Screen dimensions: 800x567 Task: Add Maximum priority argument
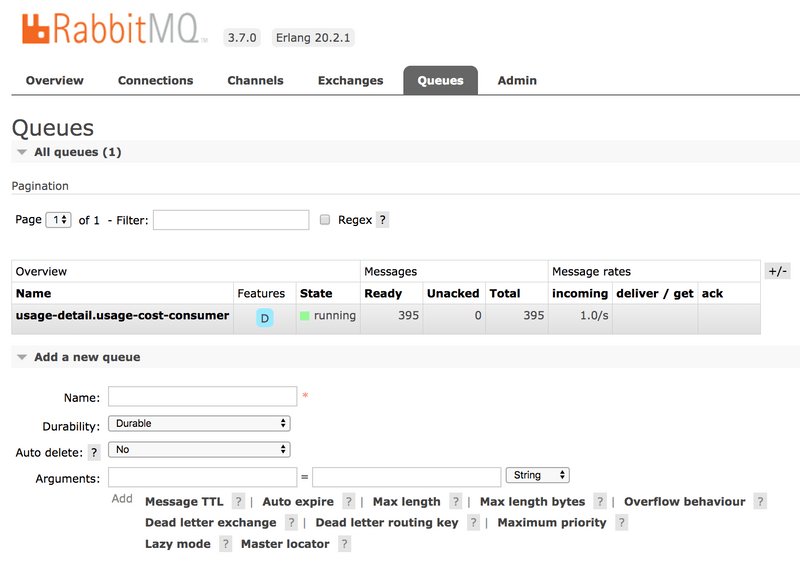pos(552,523)
